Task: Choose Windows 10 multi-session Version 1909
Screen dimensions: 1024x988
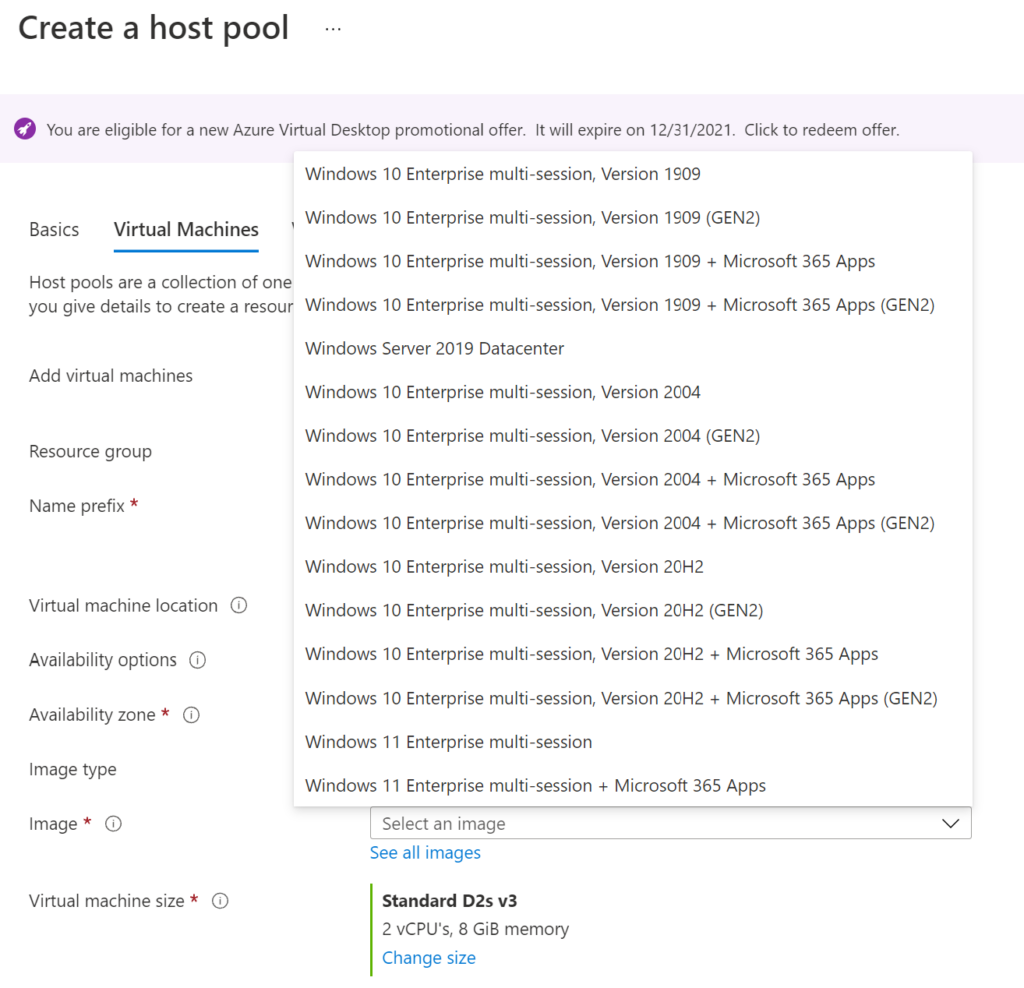Action: [633, 174]
